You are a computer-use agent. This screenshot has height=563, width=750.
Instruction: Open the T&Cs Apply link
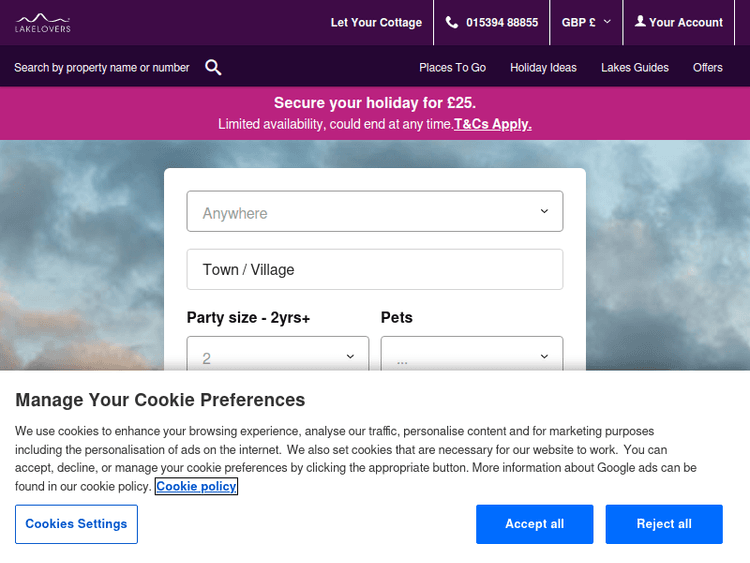click(x=492, y=124)
